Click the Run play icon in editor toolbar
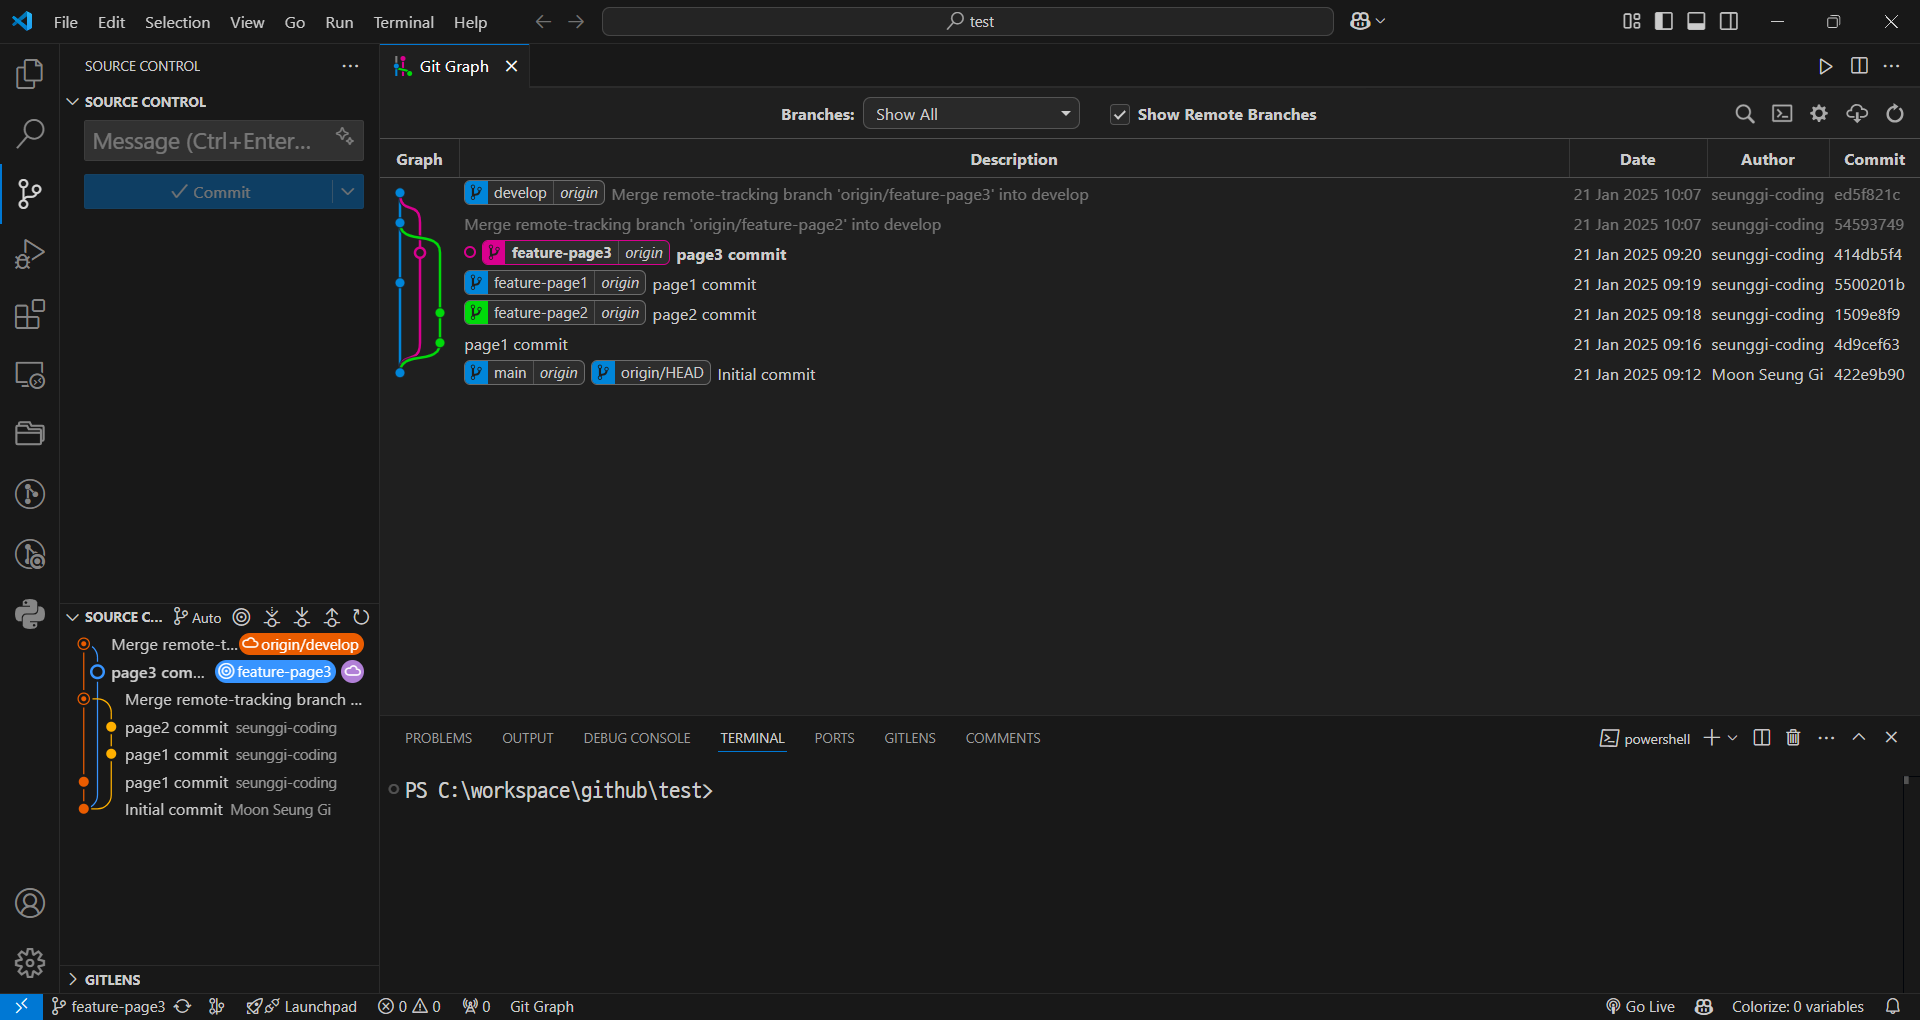1920x1020 pixels. coord(1826,66)
